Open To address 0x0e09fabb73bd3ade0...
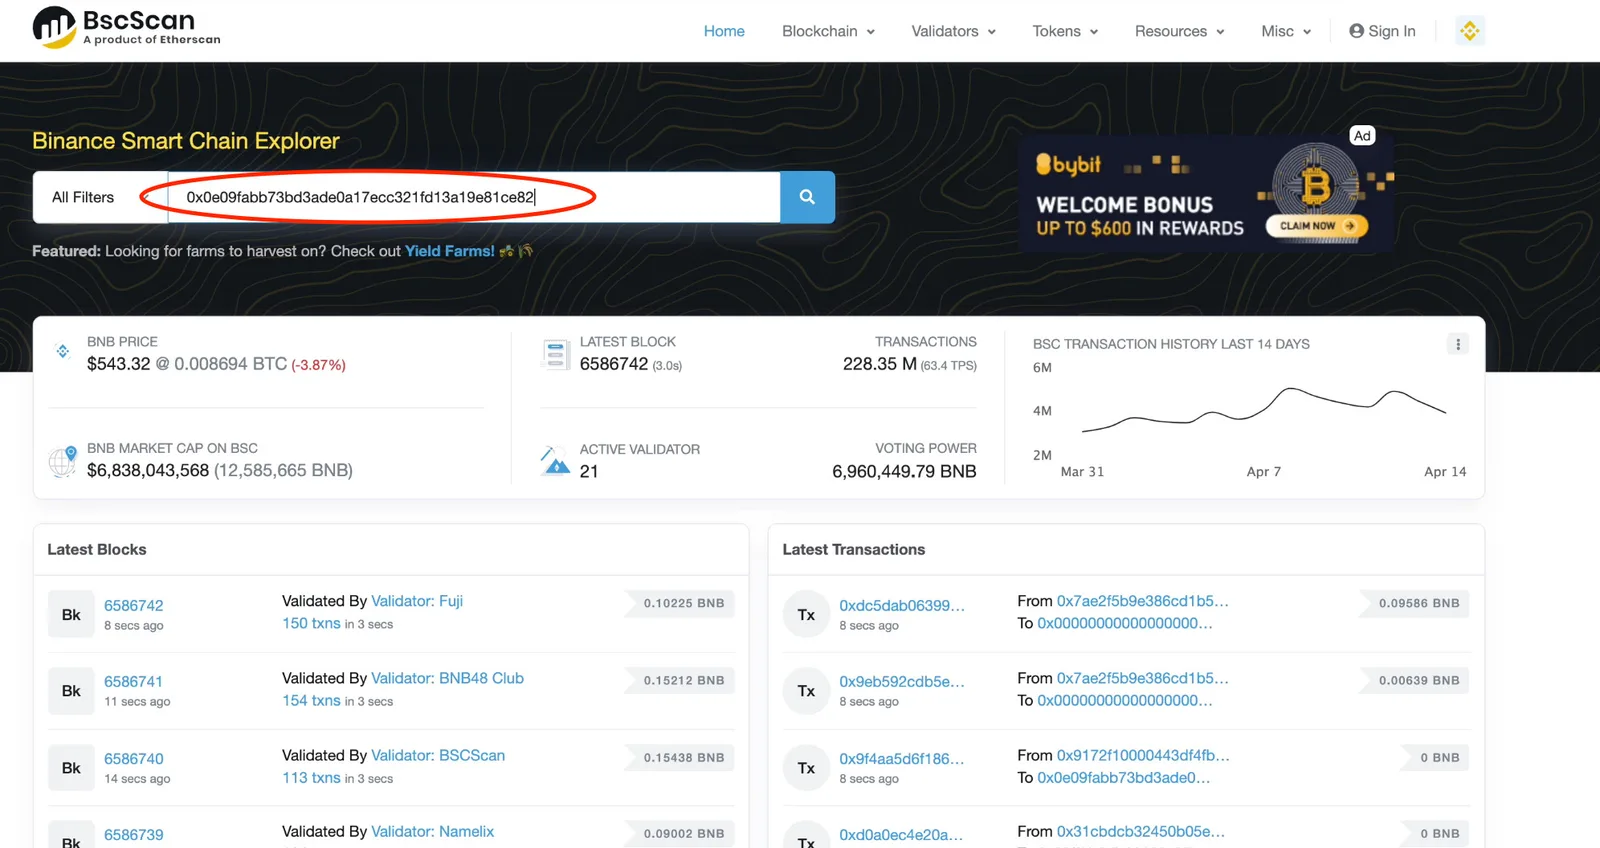 point(1124,777)
